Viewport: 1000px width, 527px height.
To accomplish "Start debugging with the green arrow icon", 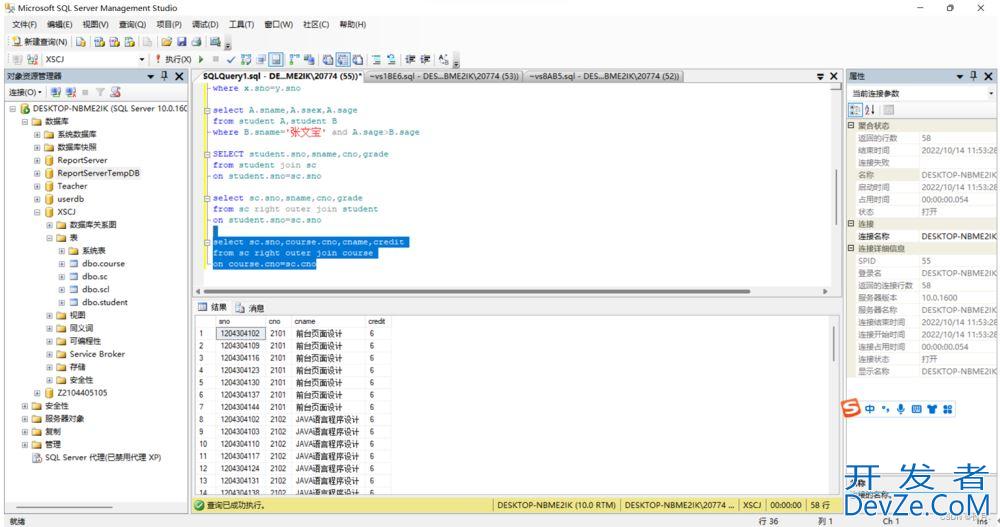I will click(x=202, y=59).
